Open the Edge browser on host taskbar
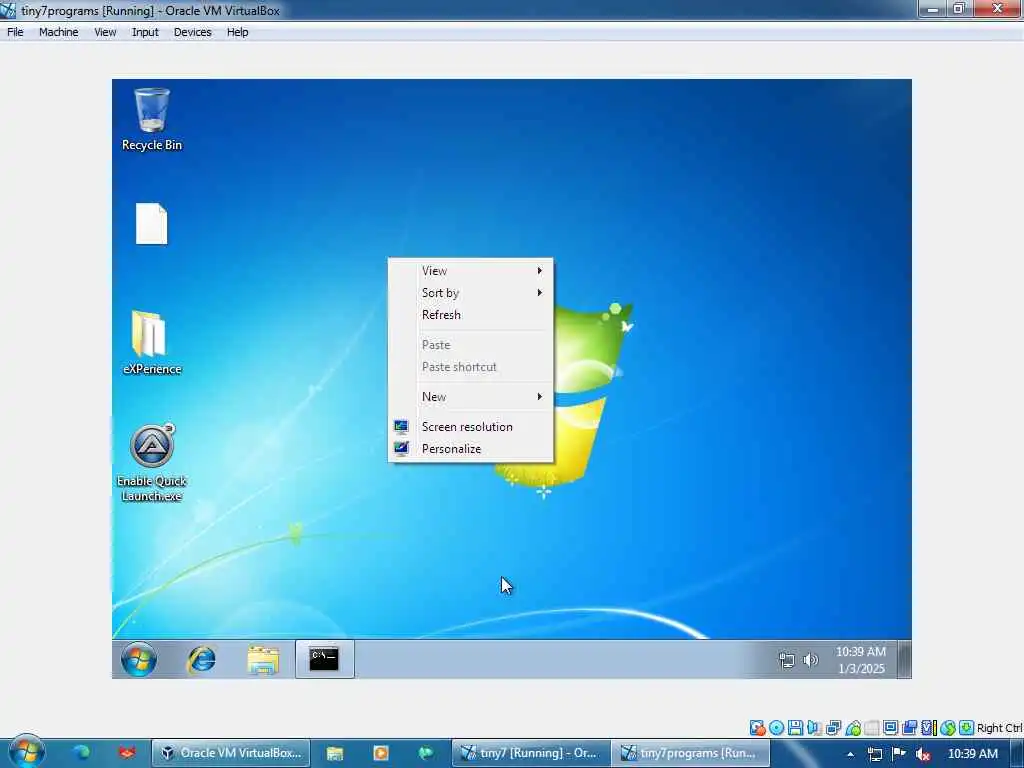The width and height of the screenshot is (1024, 768). [x=82, y=753]
